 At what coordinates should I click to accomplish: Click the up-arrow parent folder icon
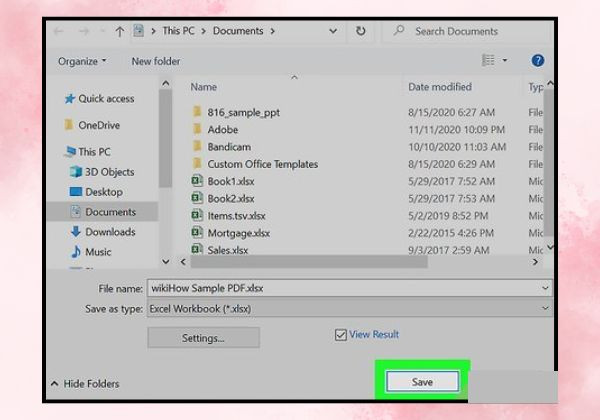coord(119,32)
